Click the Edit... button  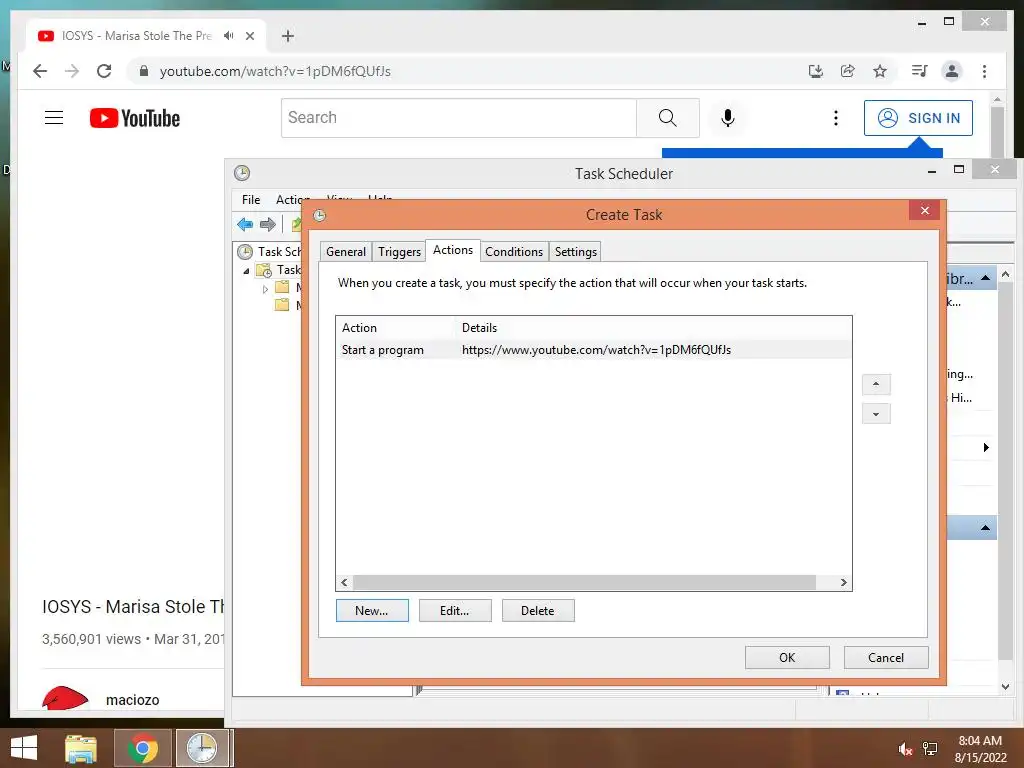[455, 611]
